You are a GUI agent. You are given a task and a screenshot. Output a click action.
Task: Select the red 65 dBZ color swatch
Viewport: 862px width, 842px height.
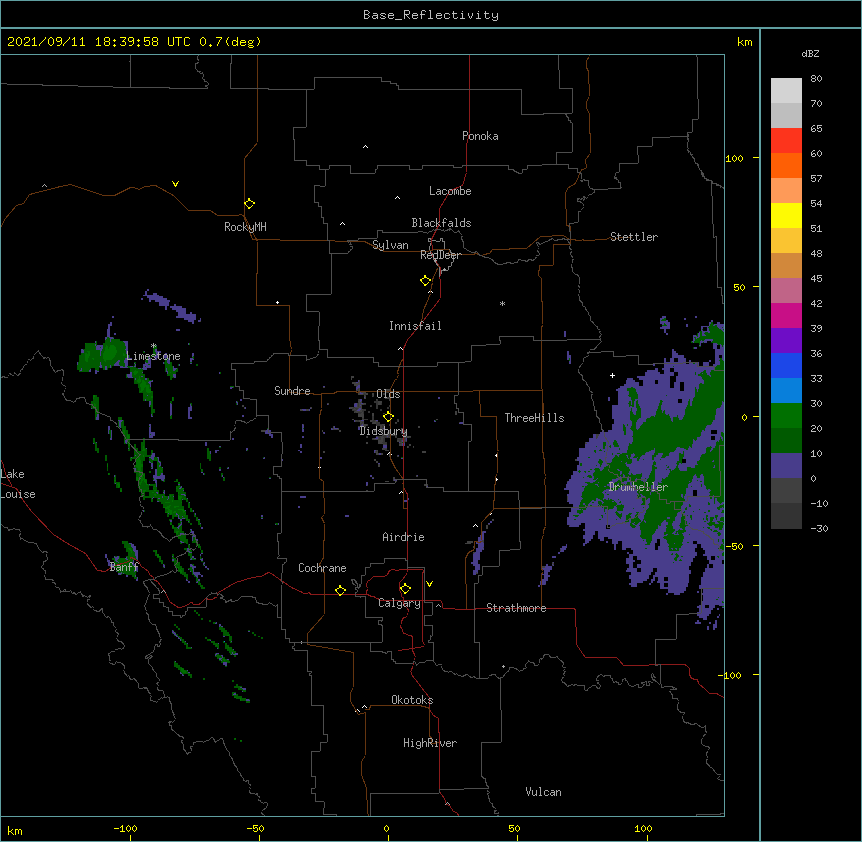pos(786,141)
